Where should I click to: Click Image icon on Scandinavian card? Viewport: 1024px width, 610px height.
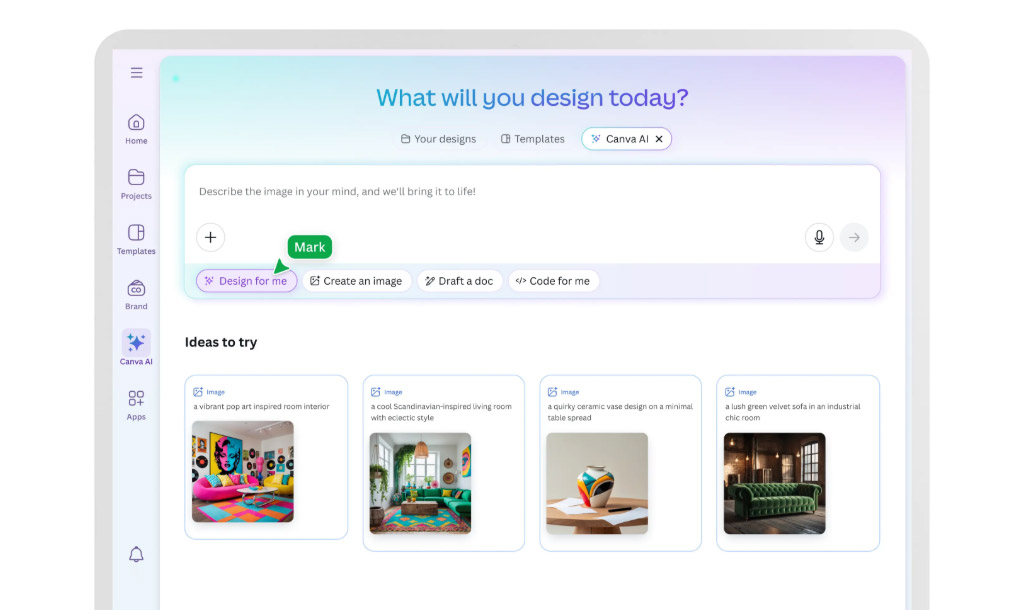point(376,392)
